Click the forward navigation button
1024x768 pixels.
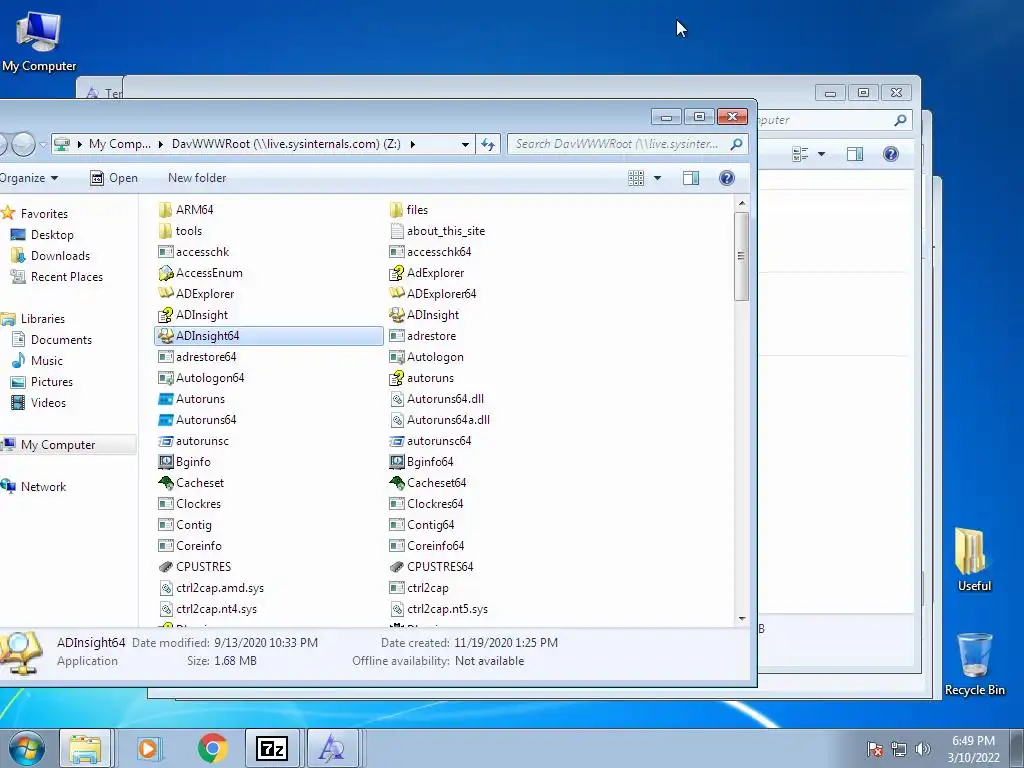coord(24,144)
